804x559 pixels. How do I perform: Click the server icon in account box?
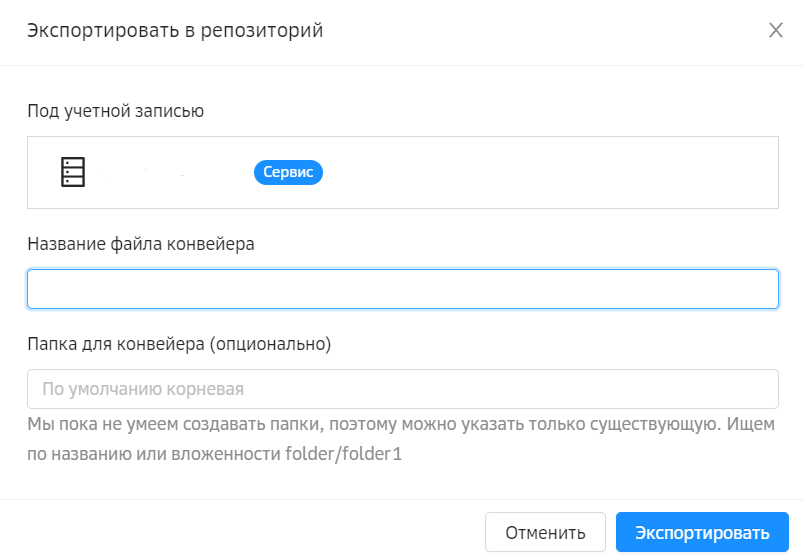pos(73,172)
